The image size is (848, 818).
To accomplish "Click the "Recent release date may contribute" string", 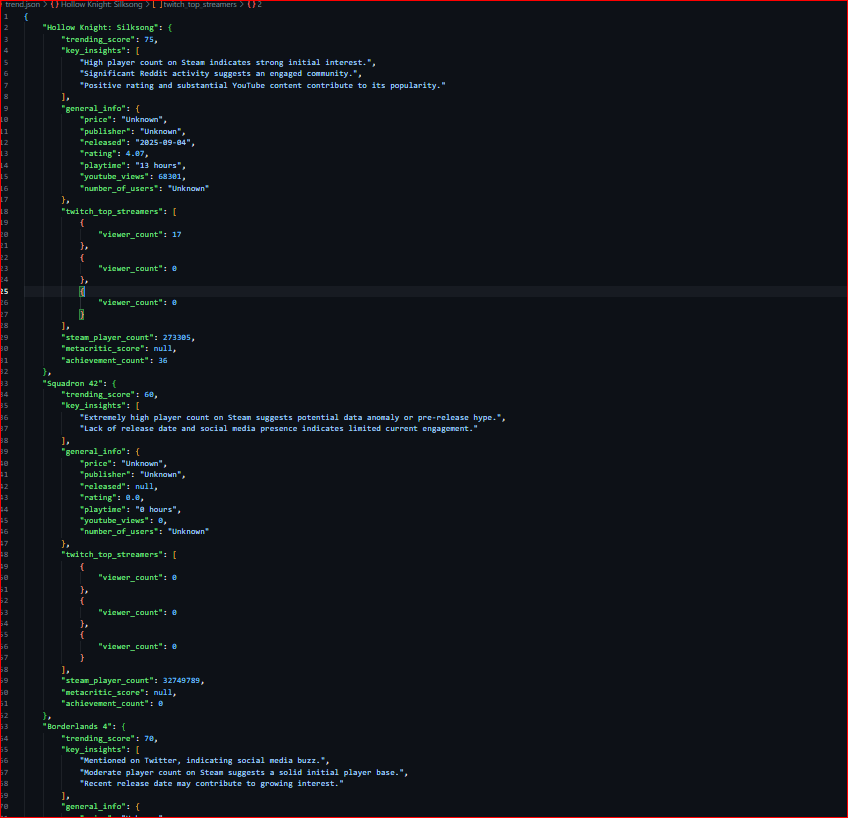I will pos(211,783).
